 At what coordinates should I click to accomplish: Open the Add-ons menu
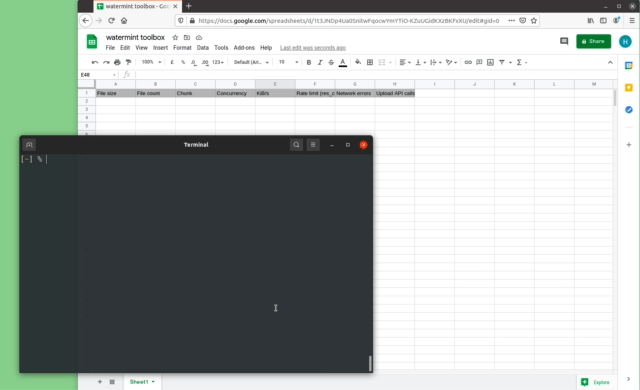pos(244,48)
